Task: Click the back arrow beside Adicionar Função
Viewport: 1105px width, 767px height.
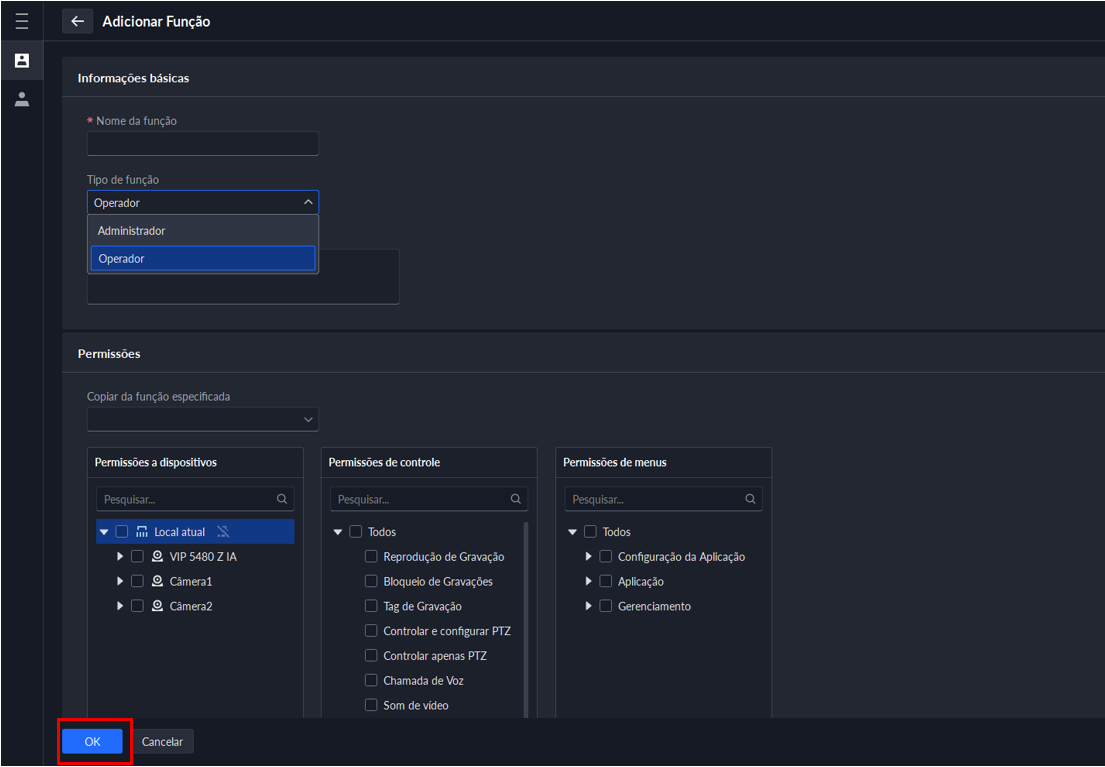Action: pyautogui.click(x=77, y=21)
